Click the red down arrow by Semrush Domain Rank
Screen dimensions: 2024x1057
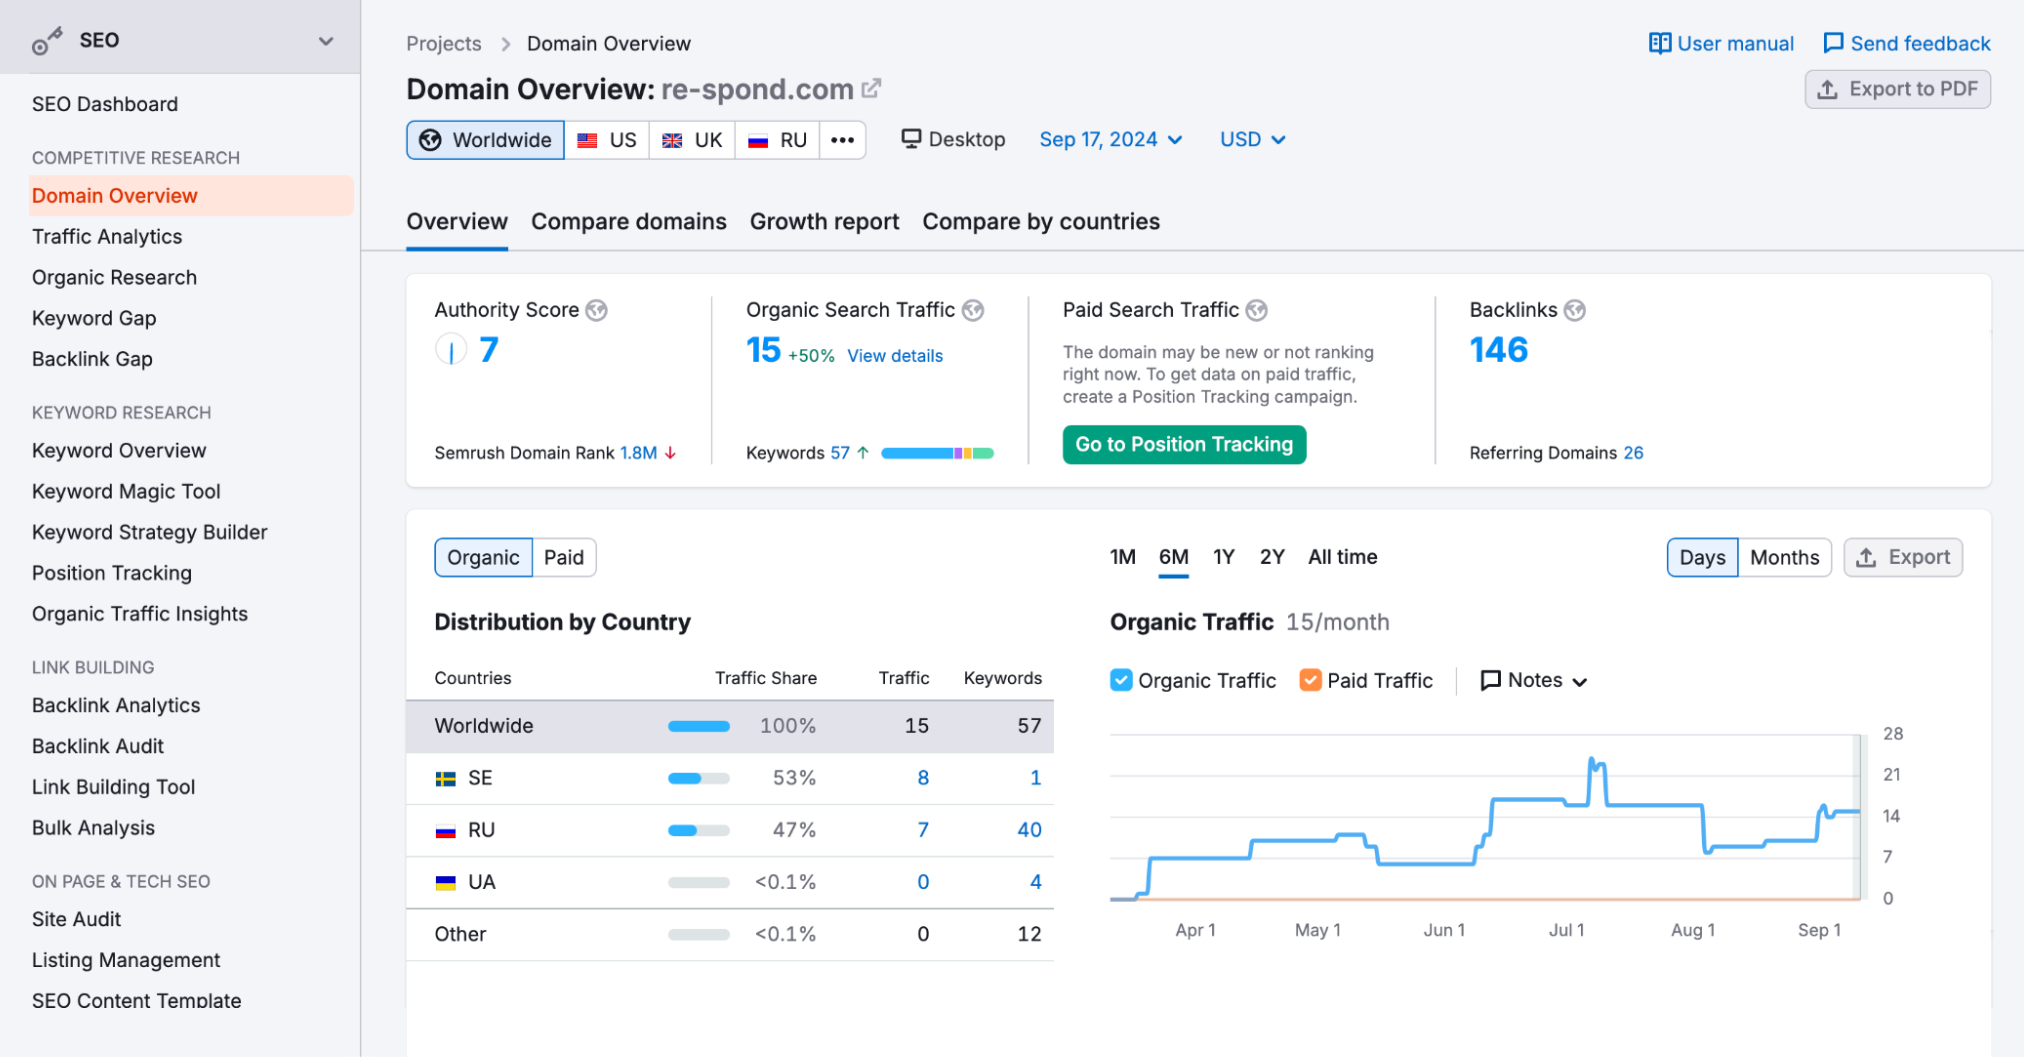[670, 453]
